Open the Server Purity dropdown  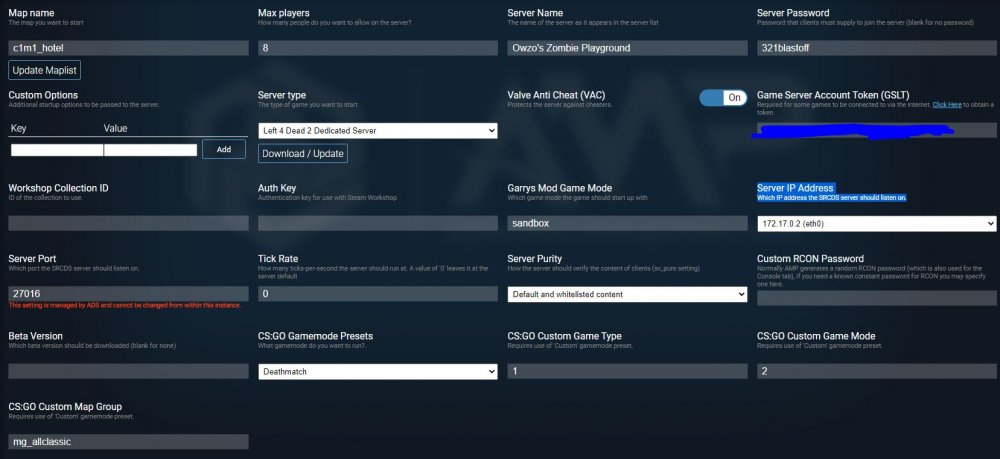(x=628, y=294)
